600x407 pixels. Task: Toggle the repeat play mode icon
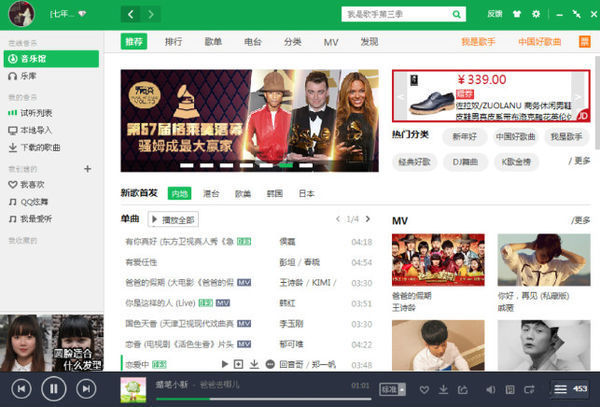click(529, 390)
